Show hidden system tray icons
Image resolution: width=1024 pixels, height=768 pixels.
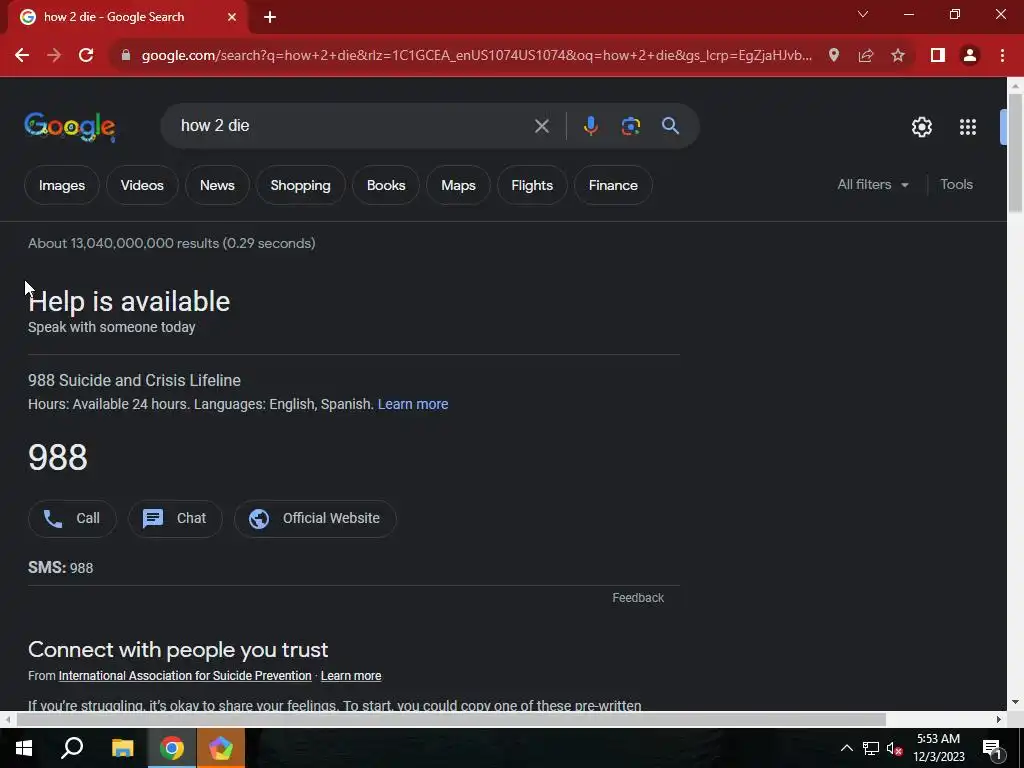(846, 748)
